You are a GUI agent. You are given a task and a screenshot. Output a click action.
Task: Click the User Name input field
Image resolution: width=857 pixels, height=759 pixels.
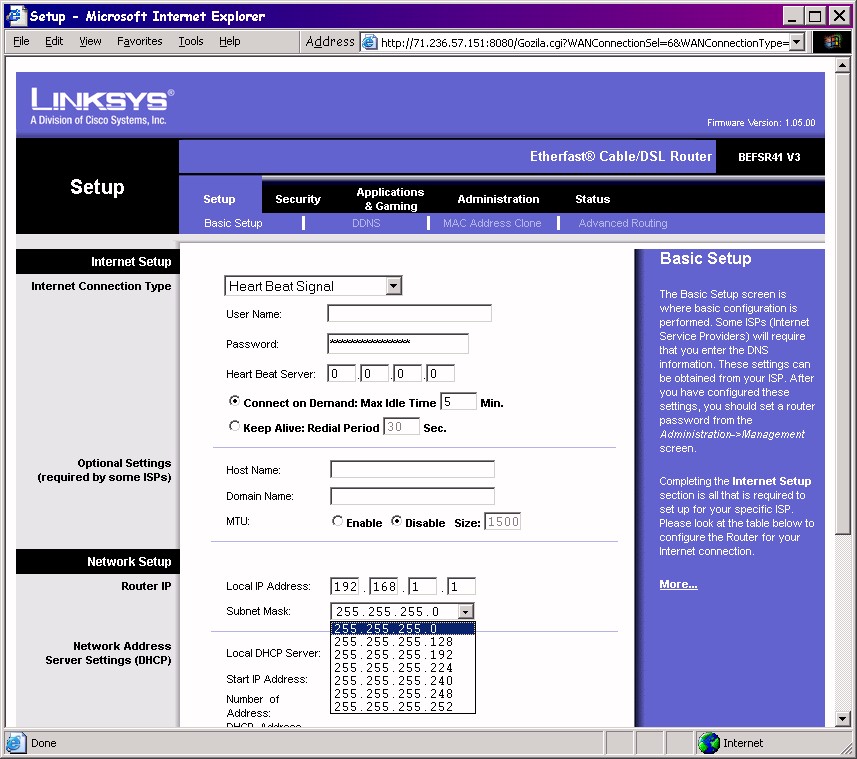pos(409,314)
